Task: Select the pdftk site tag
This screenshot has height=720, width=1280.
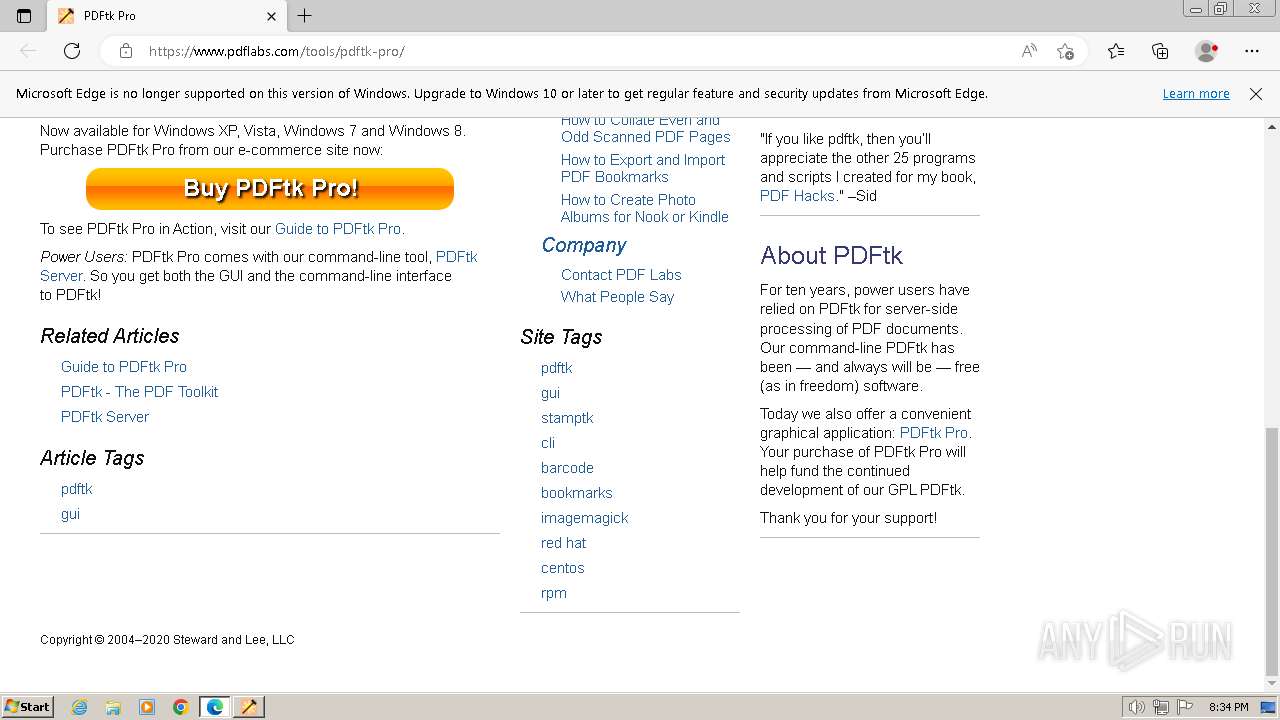Action: [557, 368]
